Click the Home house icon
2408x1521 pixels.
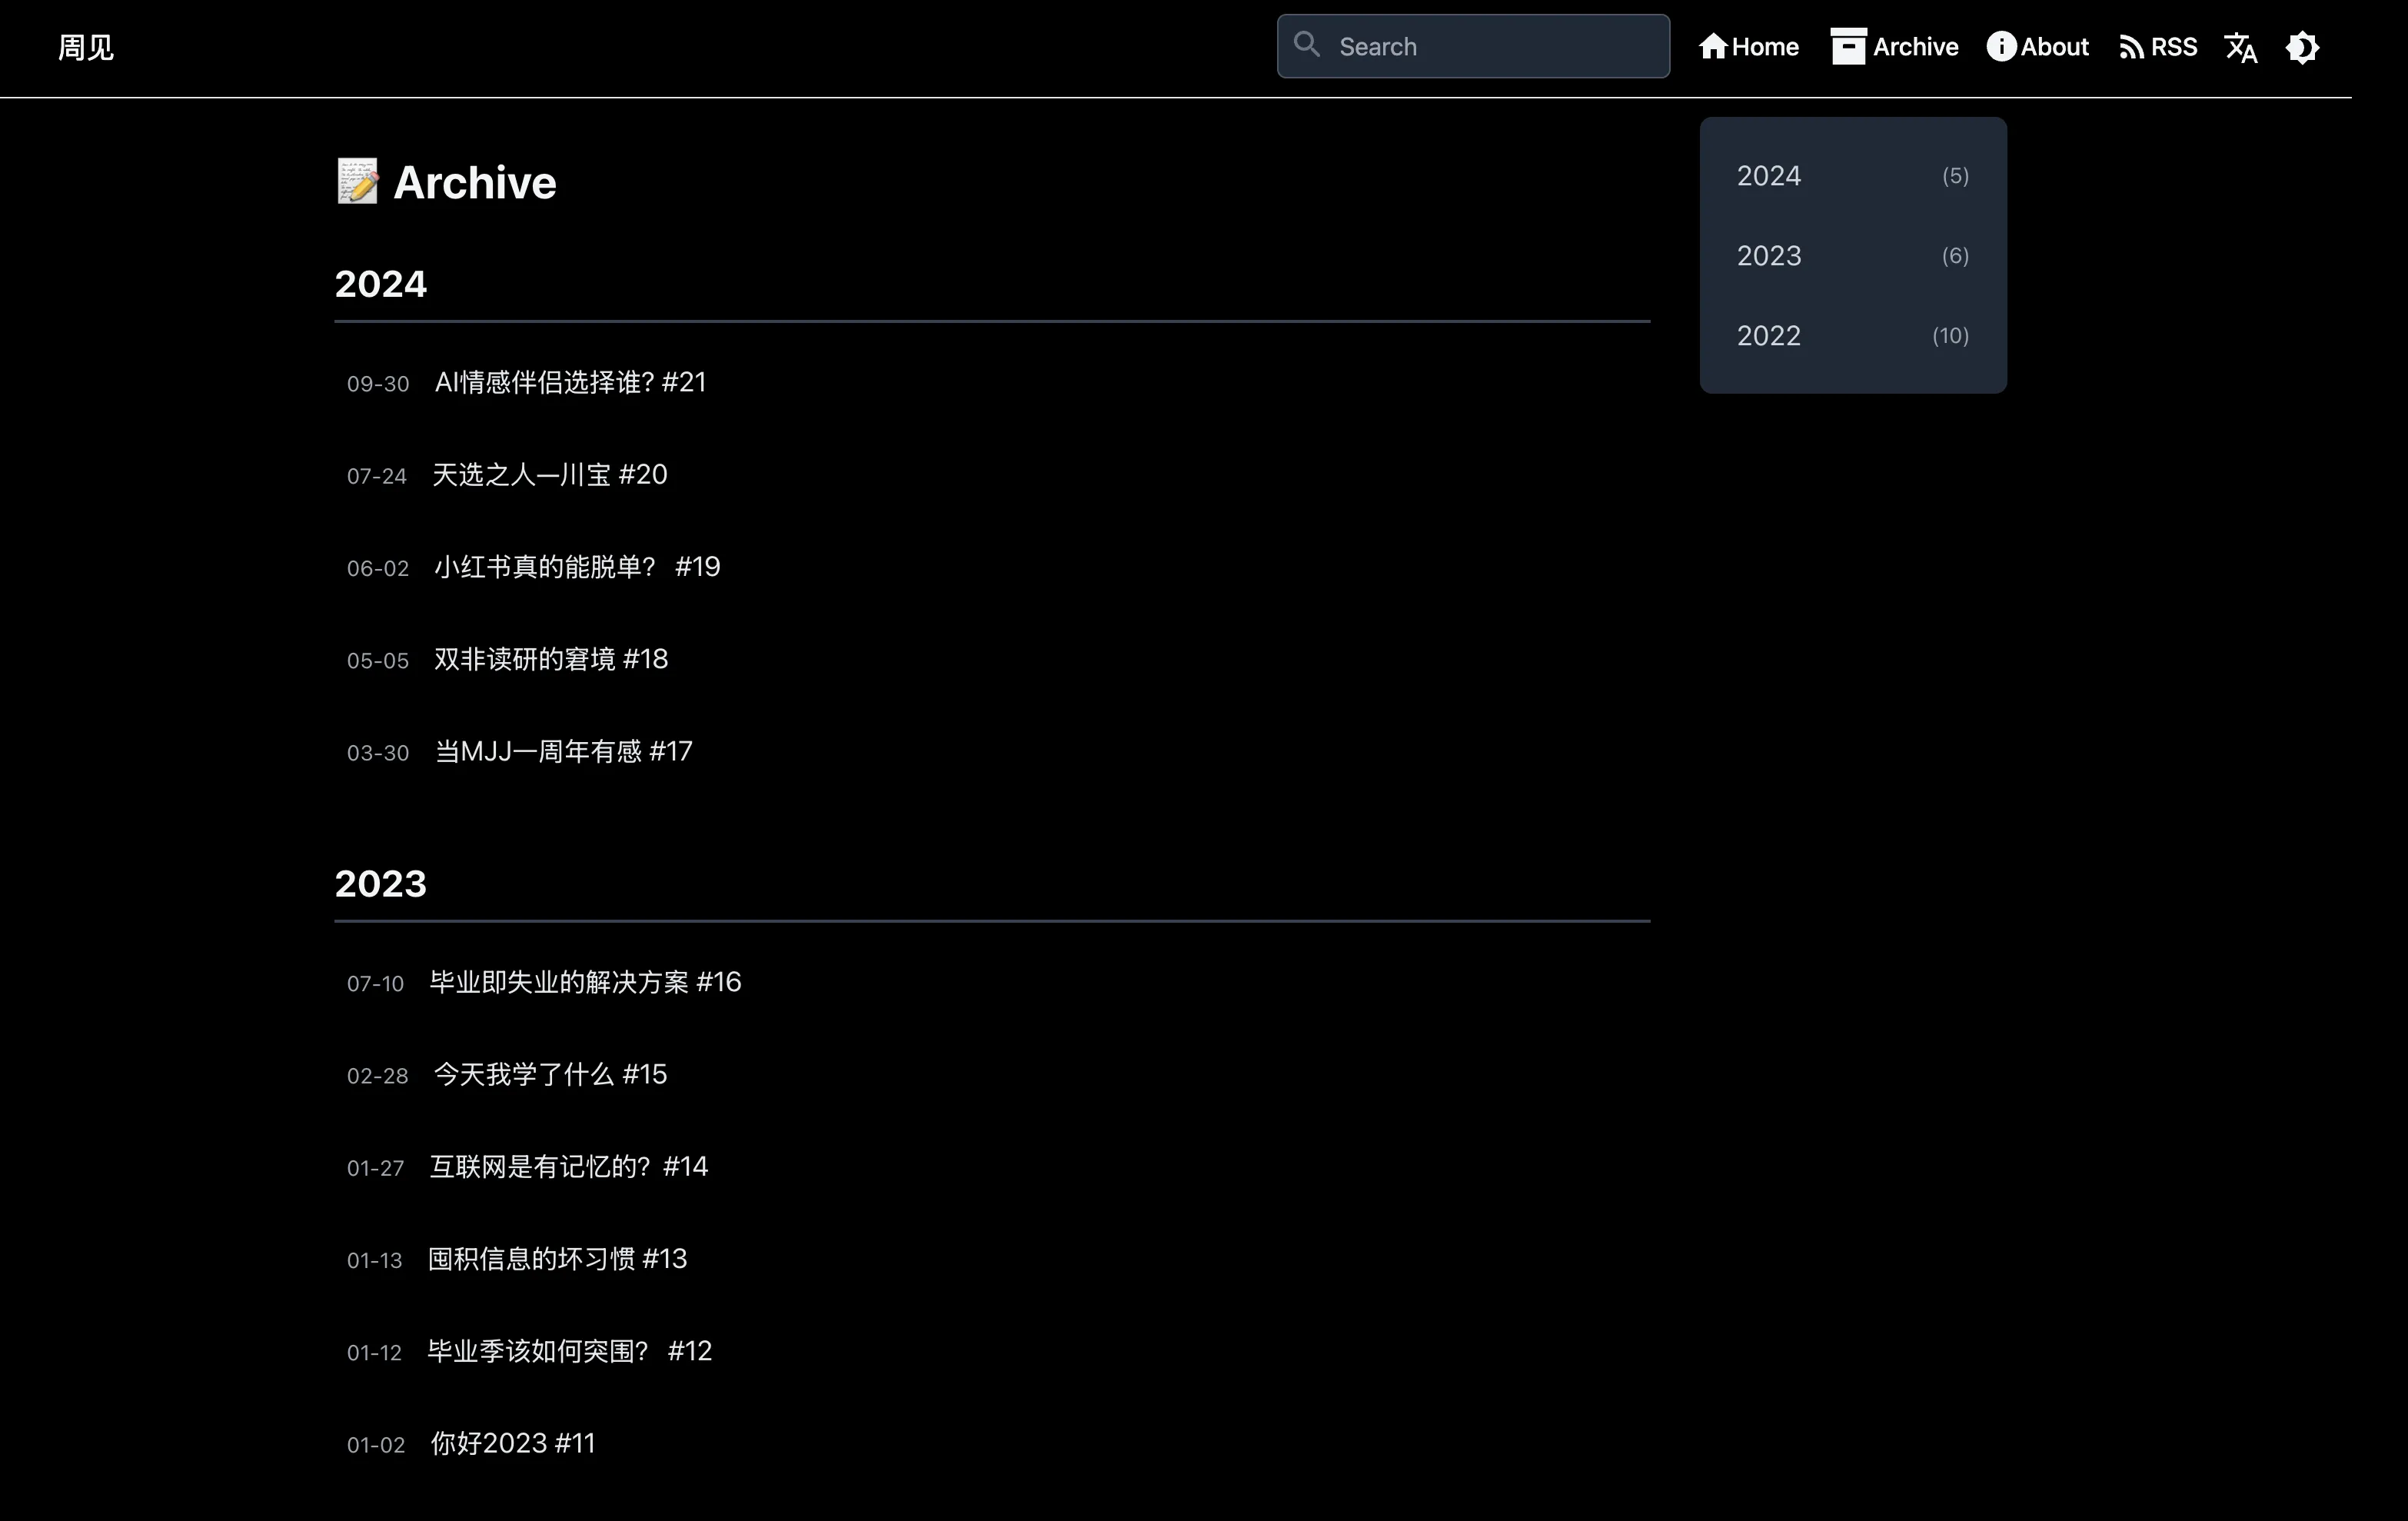tap(1713, 47)
